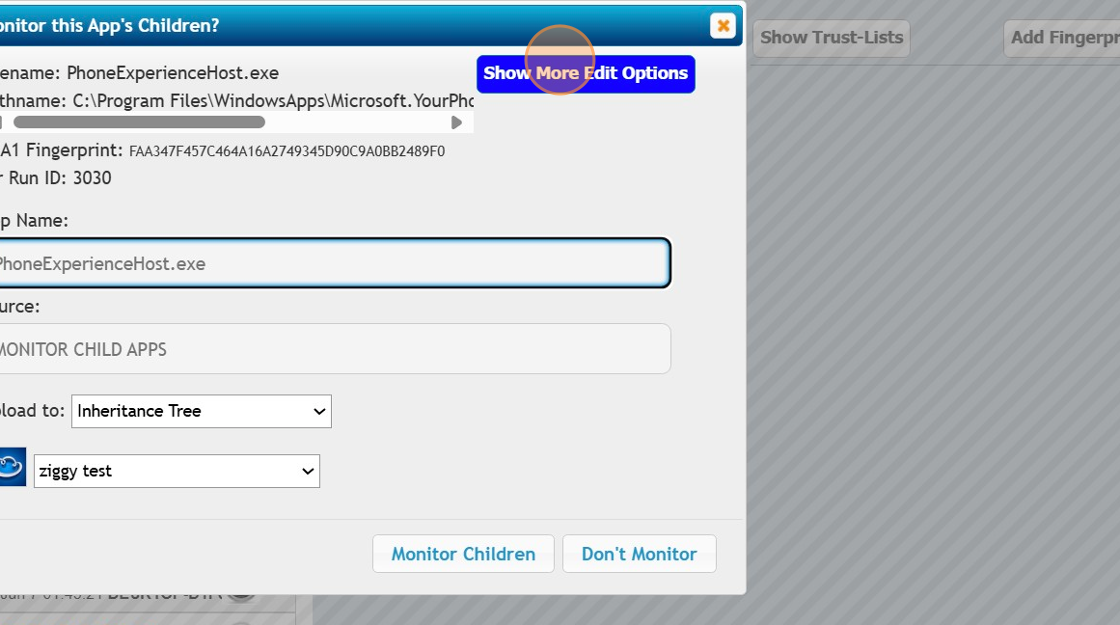Open Show Trust-Lists
The width and height of the screenshot is (1120, 625).
[x=833, y=38]
